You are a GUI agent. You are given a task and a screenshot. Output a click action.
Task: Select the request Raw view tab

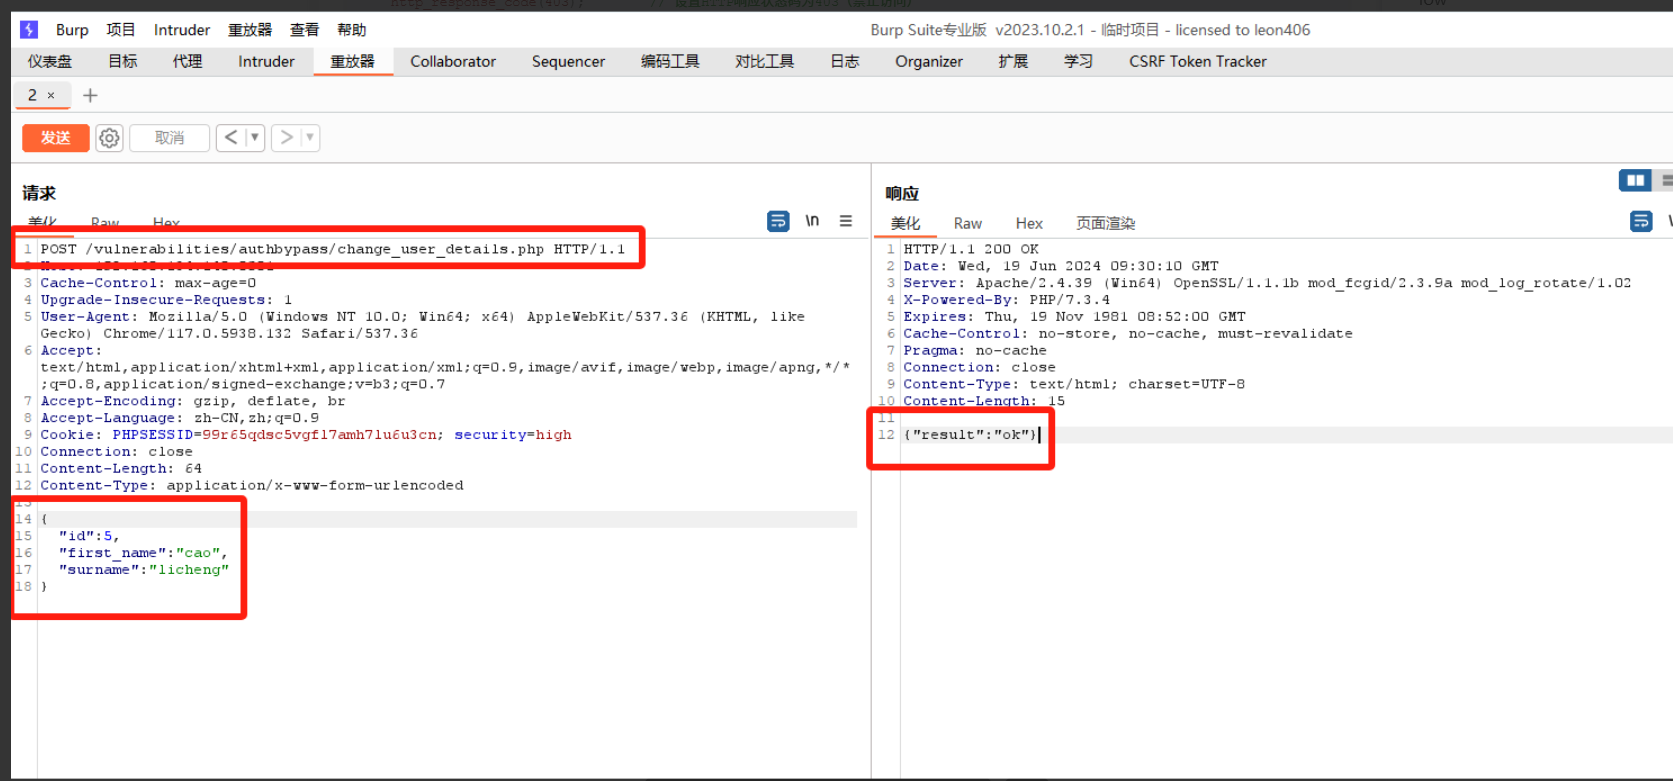(x=105, y=222)
